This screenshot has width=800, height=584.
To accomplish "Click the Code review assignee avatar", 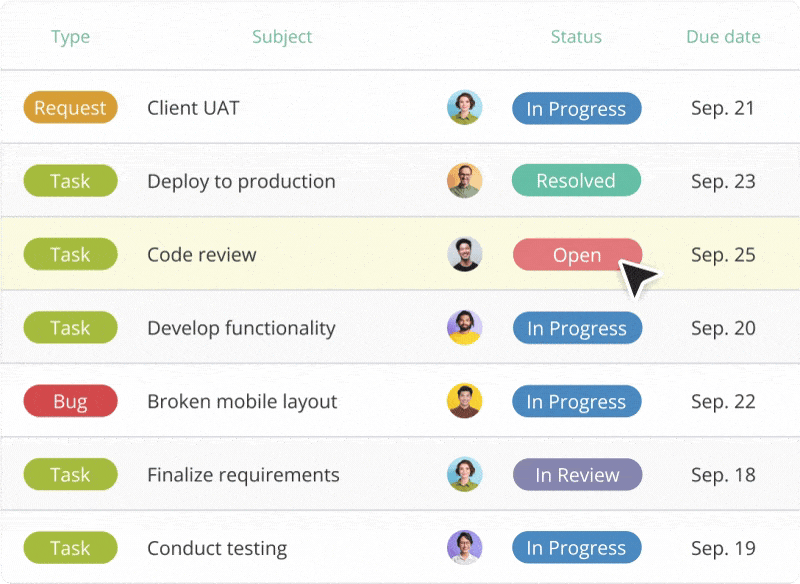I will tap(464, 254).
